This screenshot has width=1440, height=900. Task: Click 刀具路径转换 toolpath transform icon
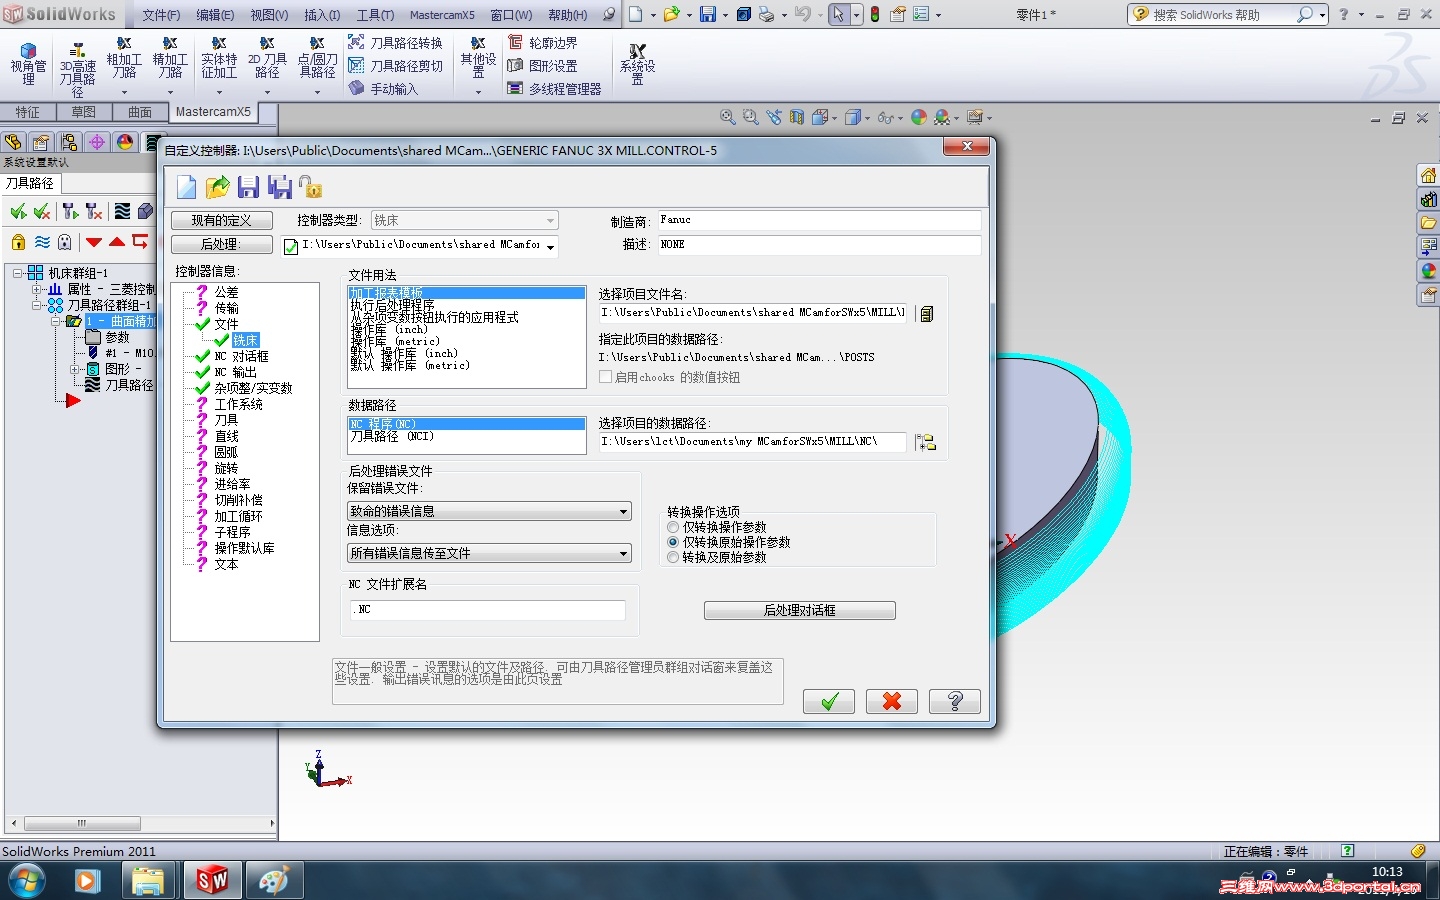click(395, 43)
